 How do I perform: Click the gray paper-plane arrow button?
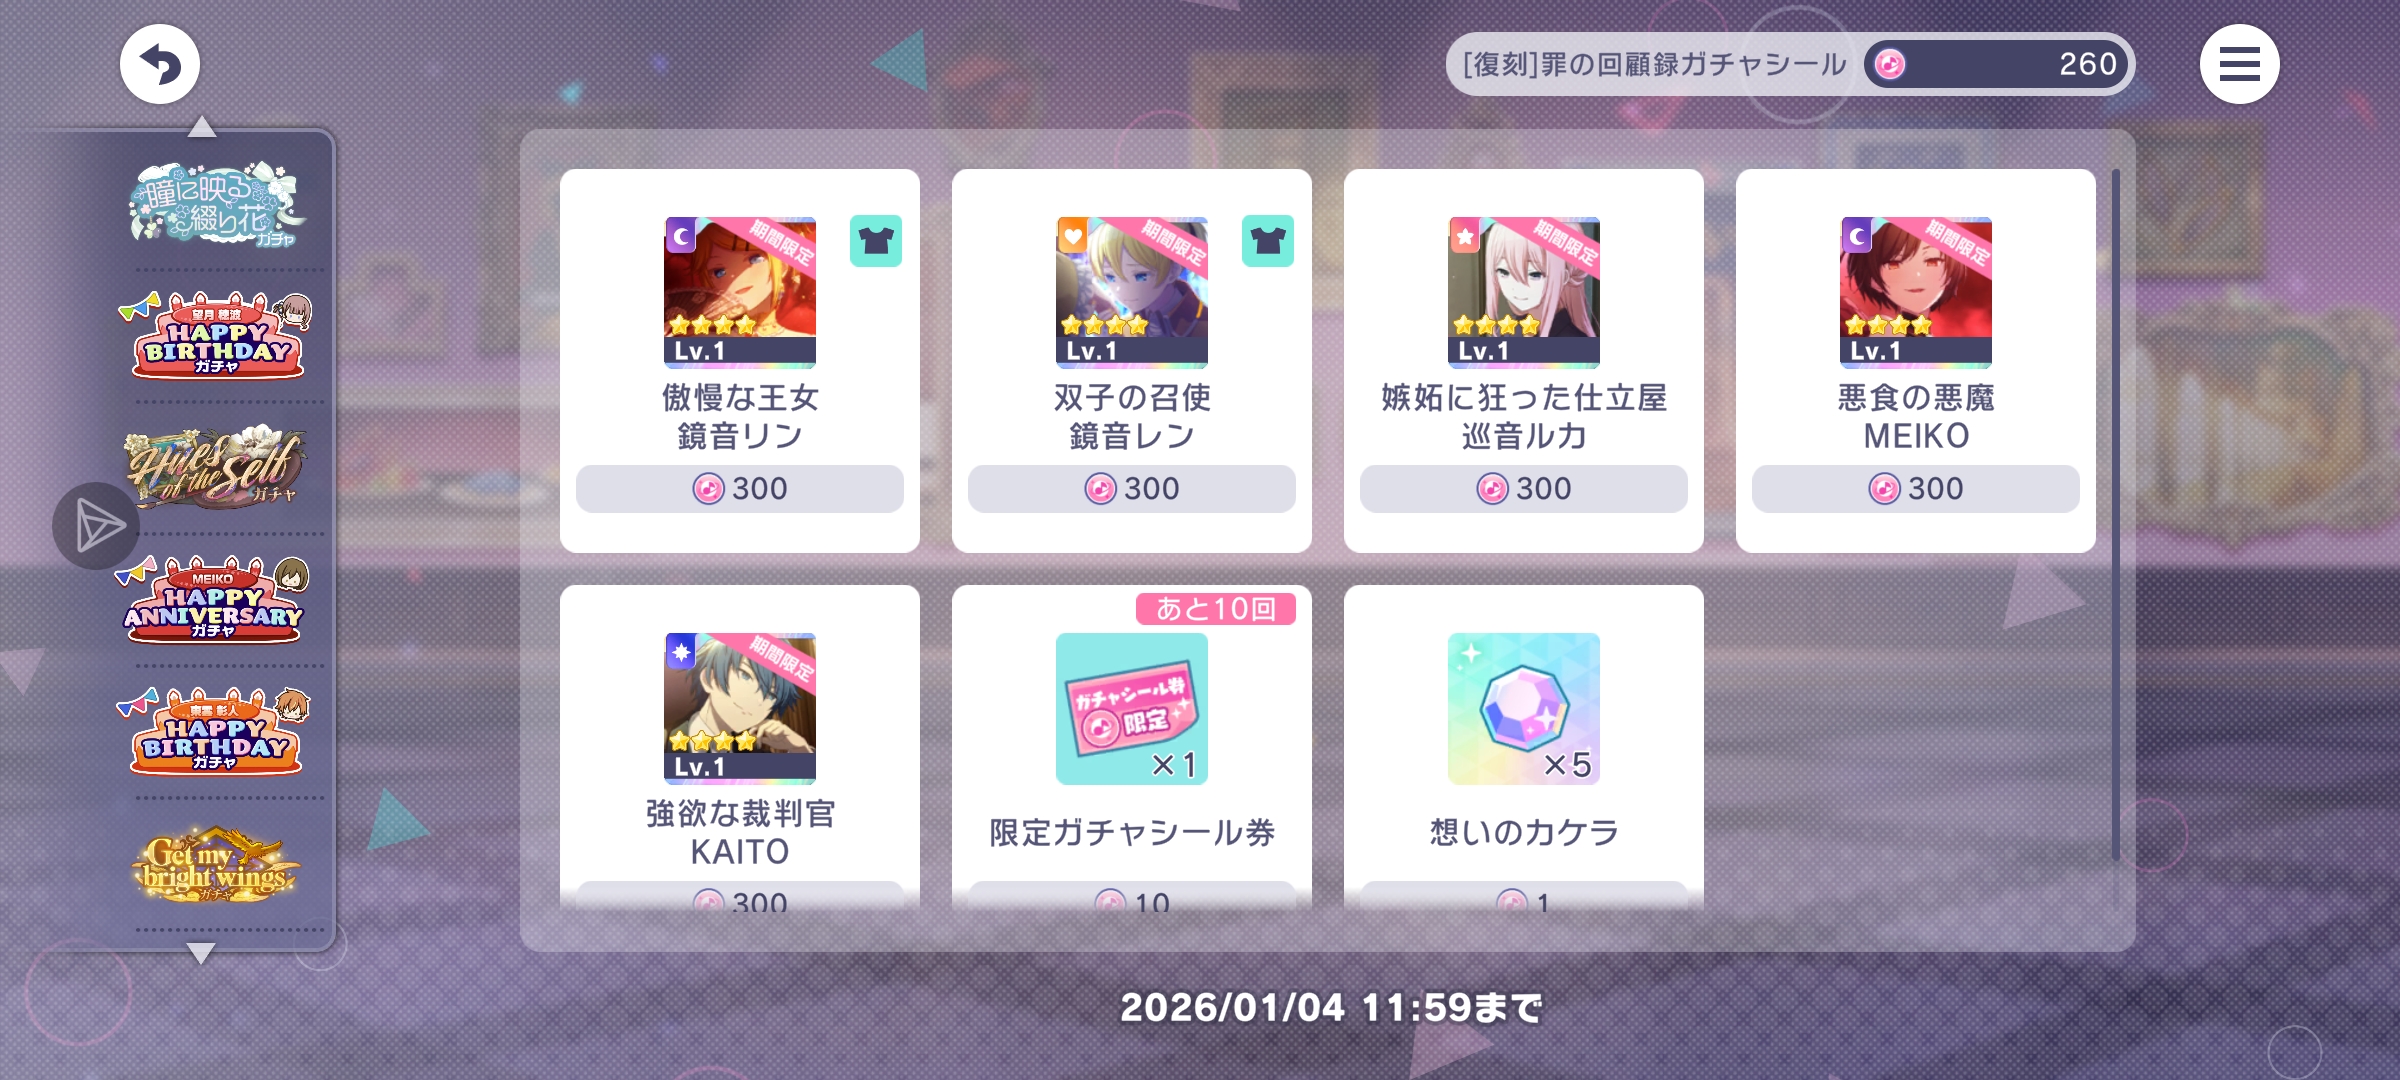[96, 526]
